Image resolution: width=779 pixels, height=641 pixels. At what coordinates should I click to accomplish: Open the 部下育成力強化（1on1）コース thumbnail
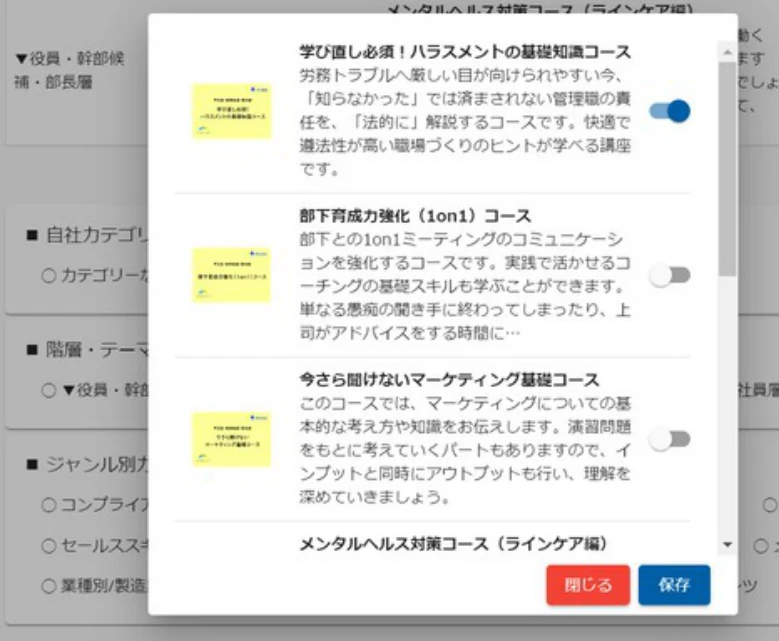point(232,275)
